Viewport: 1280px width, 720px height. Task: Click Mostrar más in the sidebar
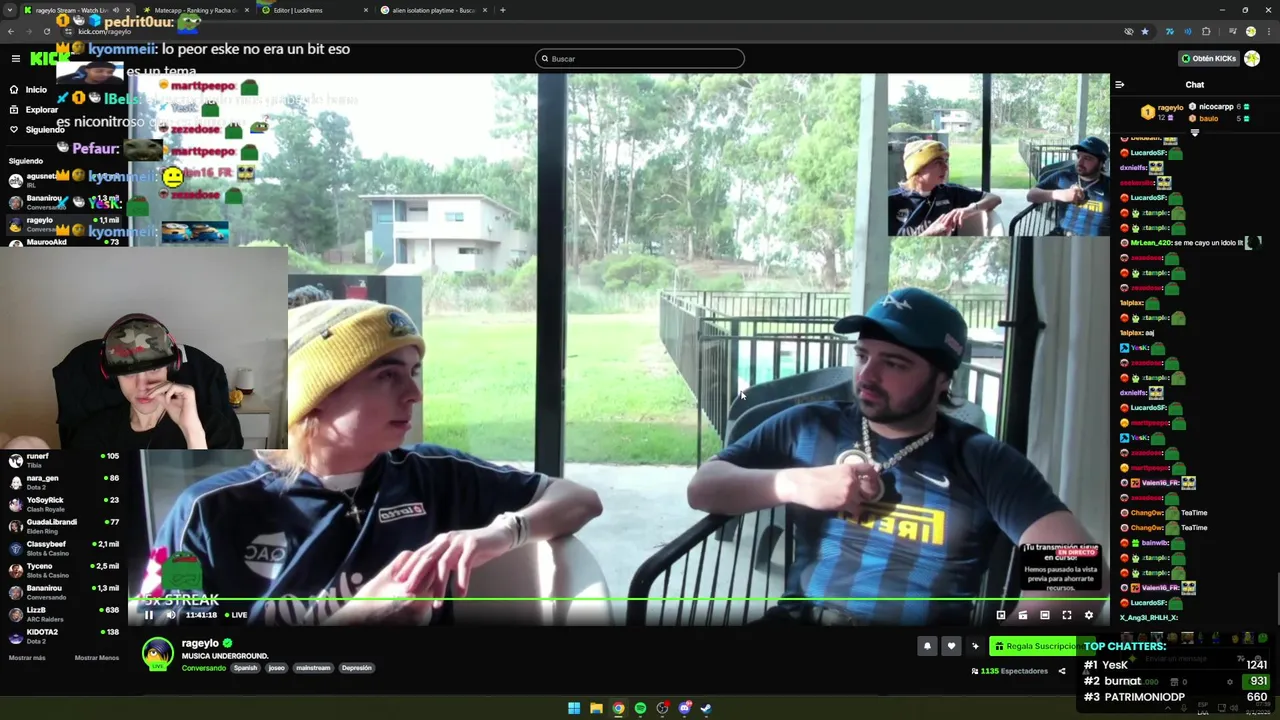(27, 658)
